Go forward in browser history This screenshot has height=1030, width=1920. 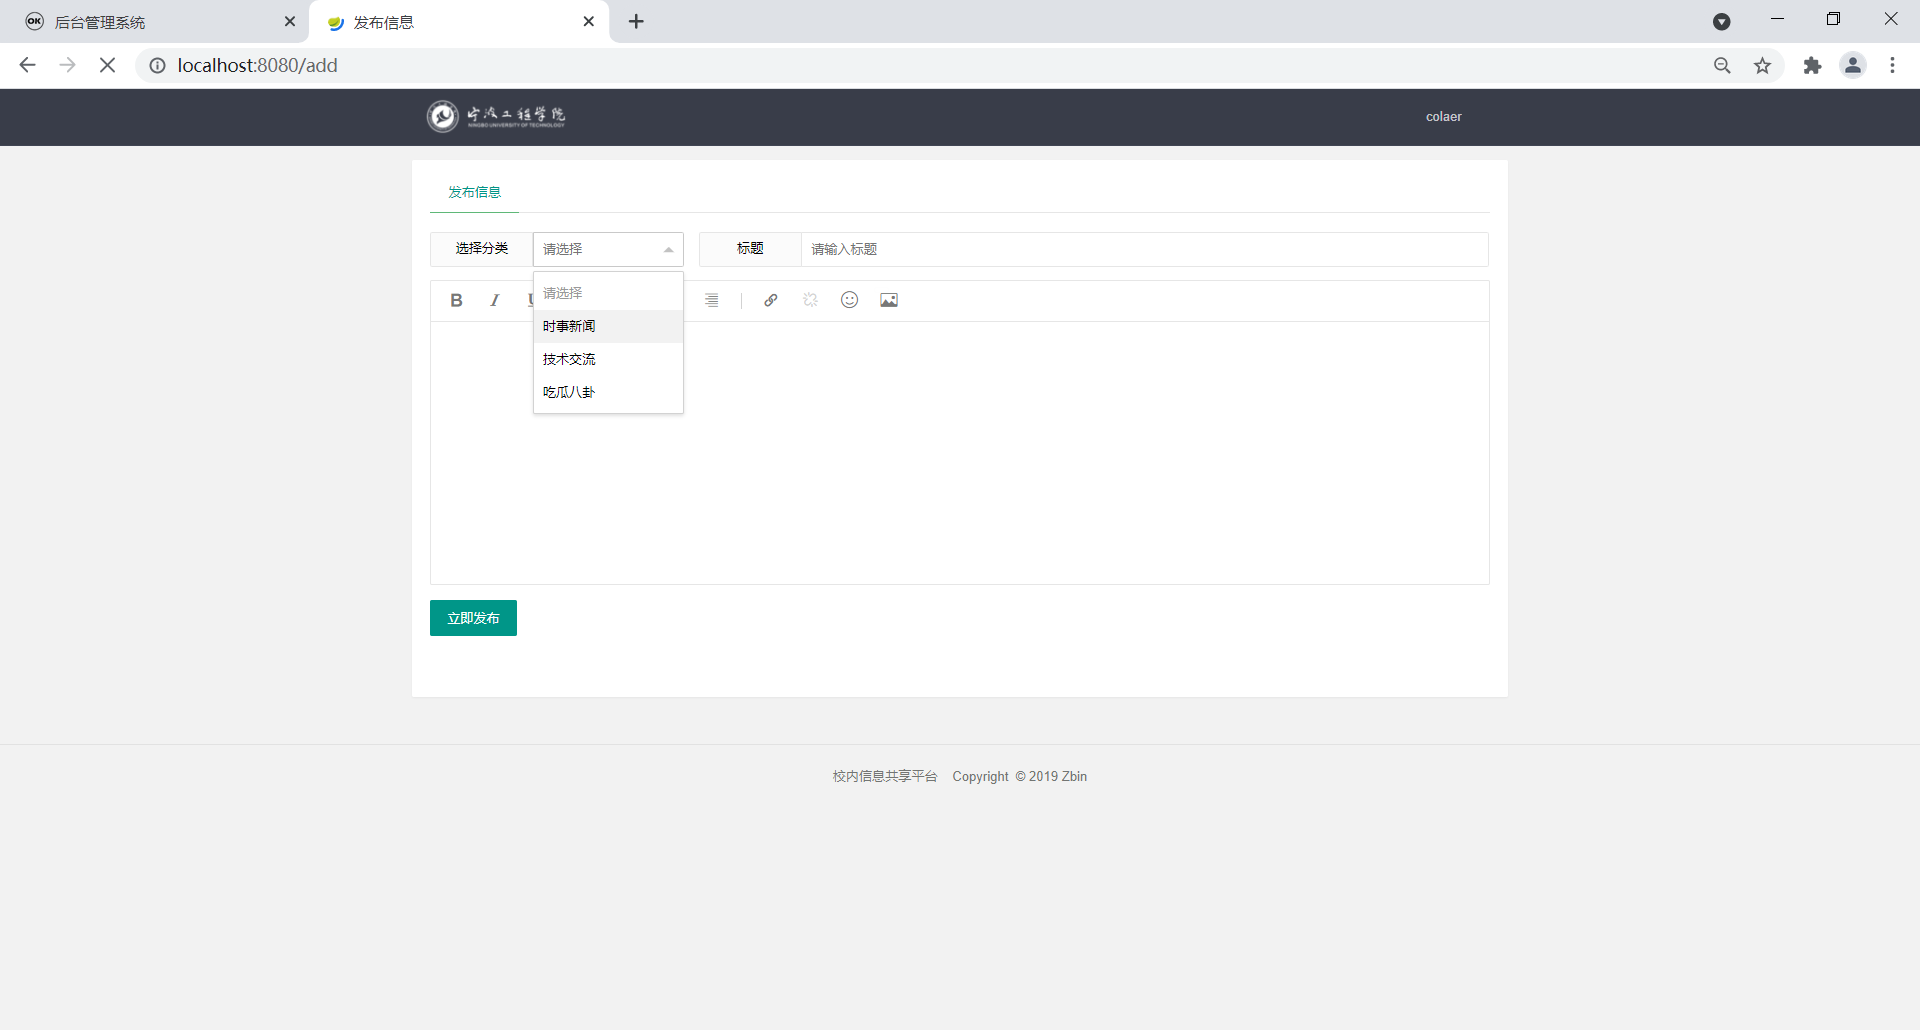click(68, 65)
